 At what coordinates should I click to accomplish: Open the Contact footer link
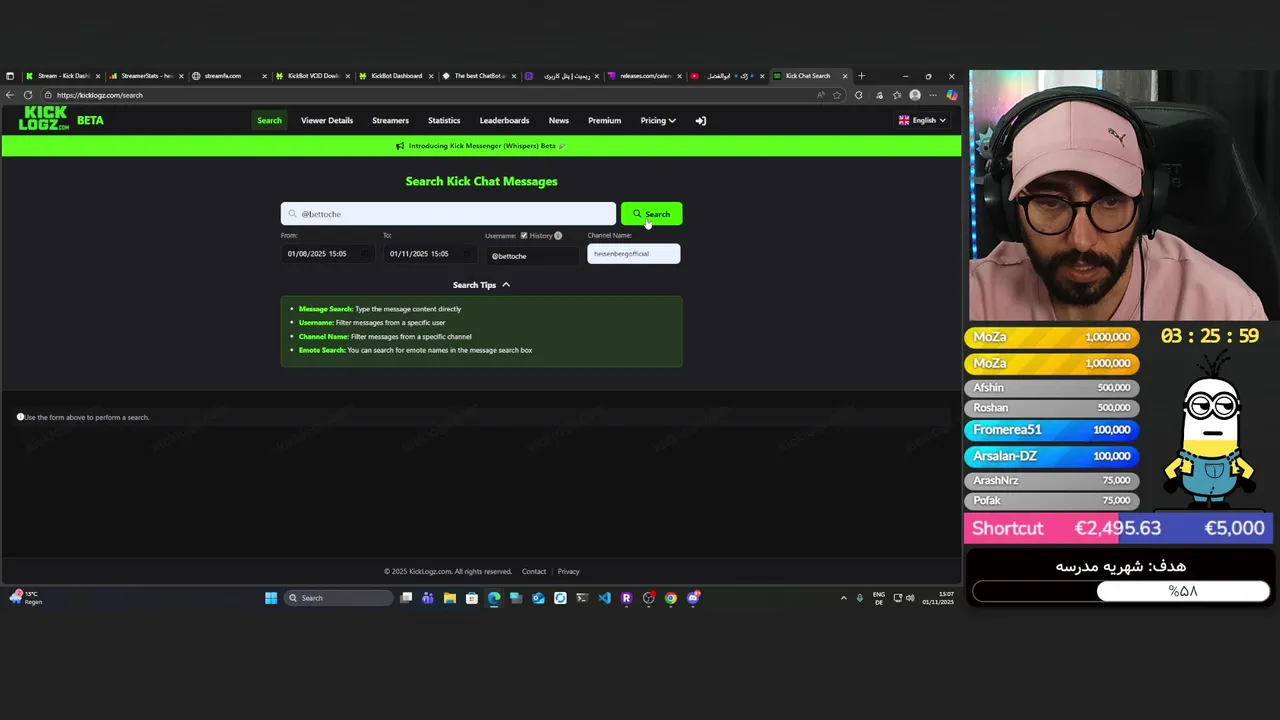534,572
